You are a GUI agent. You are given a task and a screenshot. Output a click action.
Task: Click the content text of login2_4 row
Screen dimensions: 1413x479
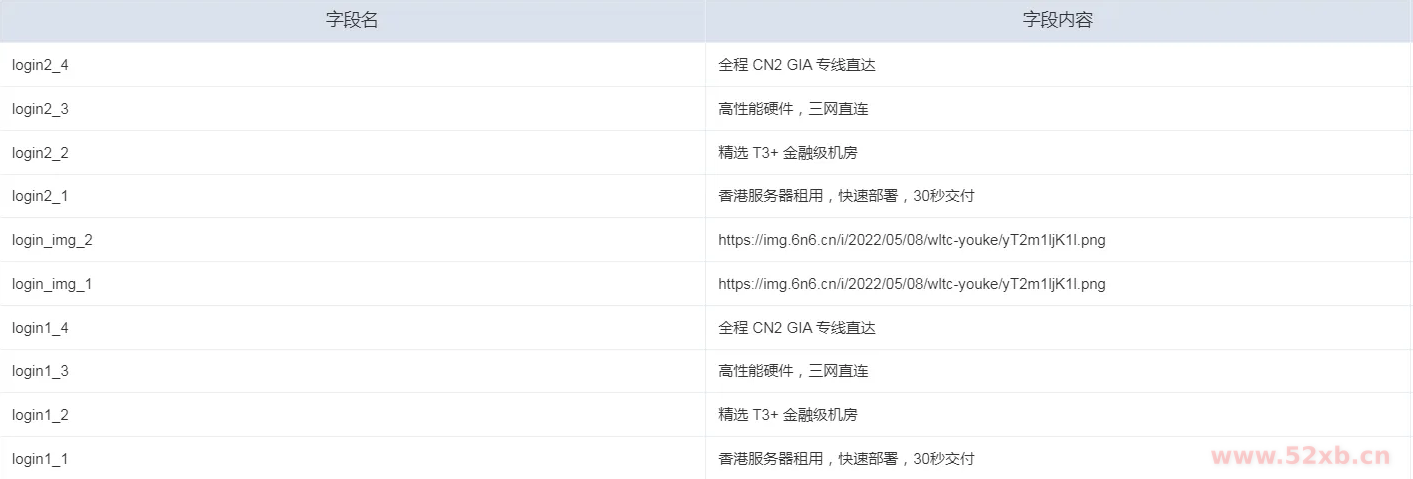click(797, 65)
